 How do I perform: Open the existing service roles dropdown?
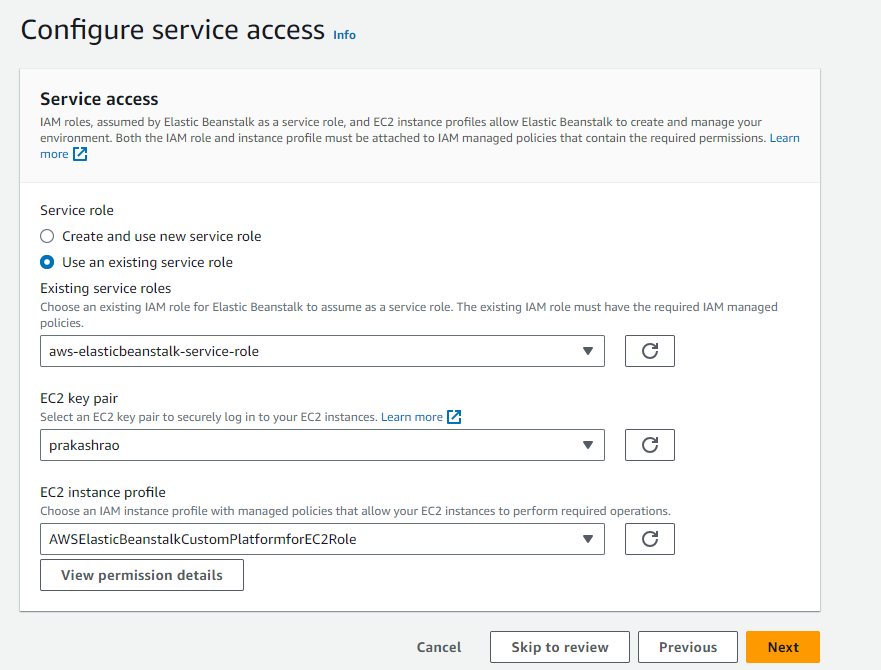[322, 351]
